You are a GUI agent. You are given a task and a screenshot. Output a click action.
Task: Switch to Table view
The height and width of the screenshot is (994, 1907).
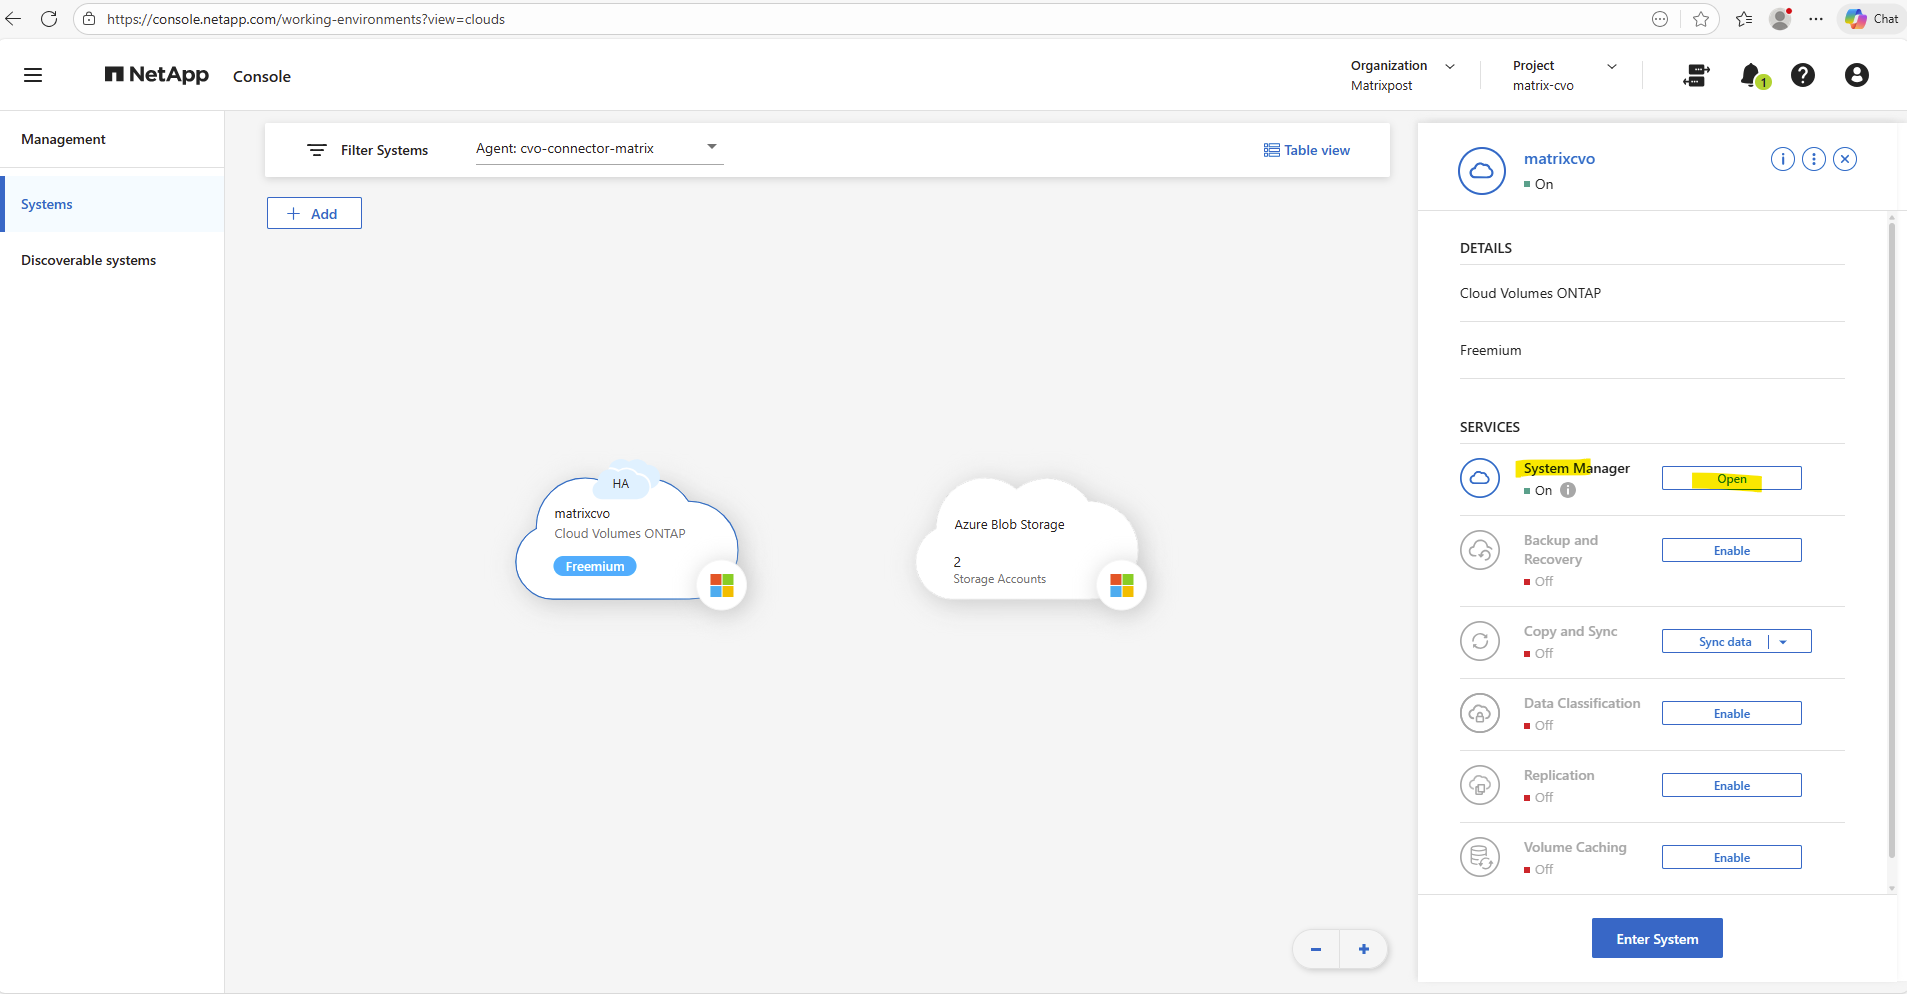point(1306,150)
